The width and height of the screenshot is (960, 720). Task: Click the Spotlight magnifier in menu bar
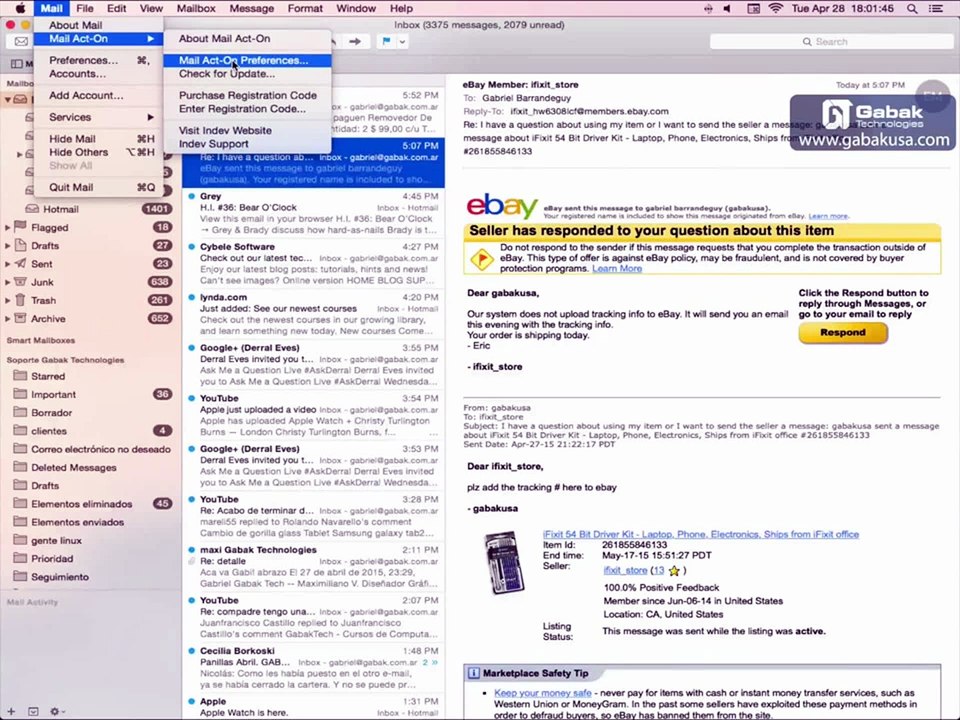point(912,9)
